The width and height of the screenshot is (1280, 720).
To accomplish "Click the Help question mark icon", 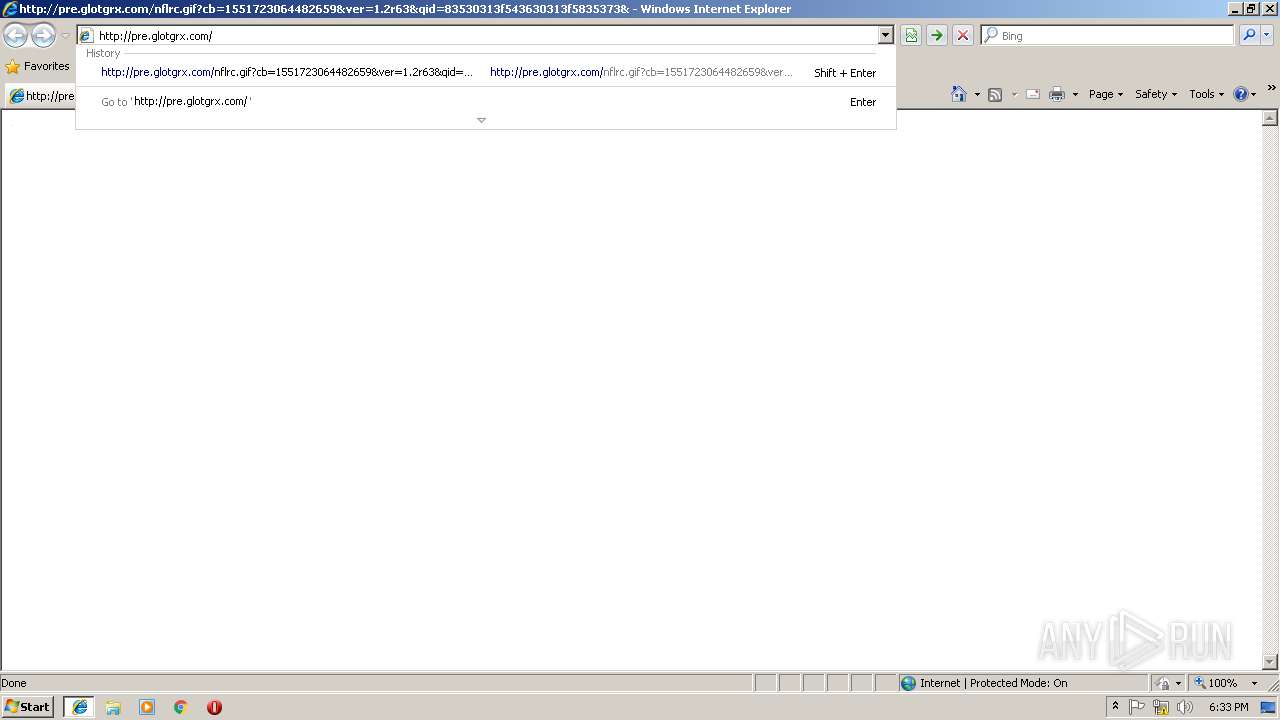I will [1241, 94].
